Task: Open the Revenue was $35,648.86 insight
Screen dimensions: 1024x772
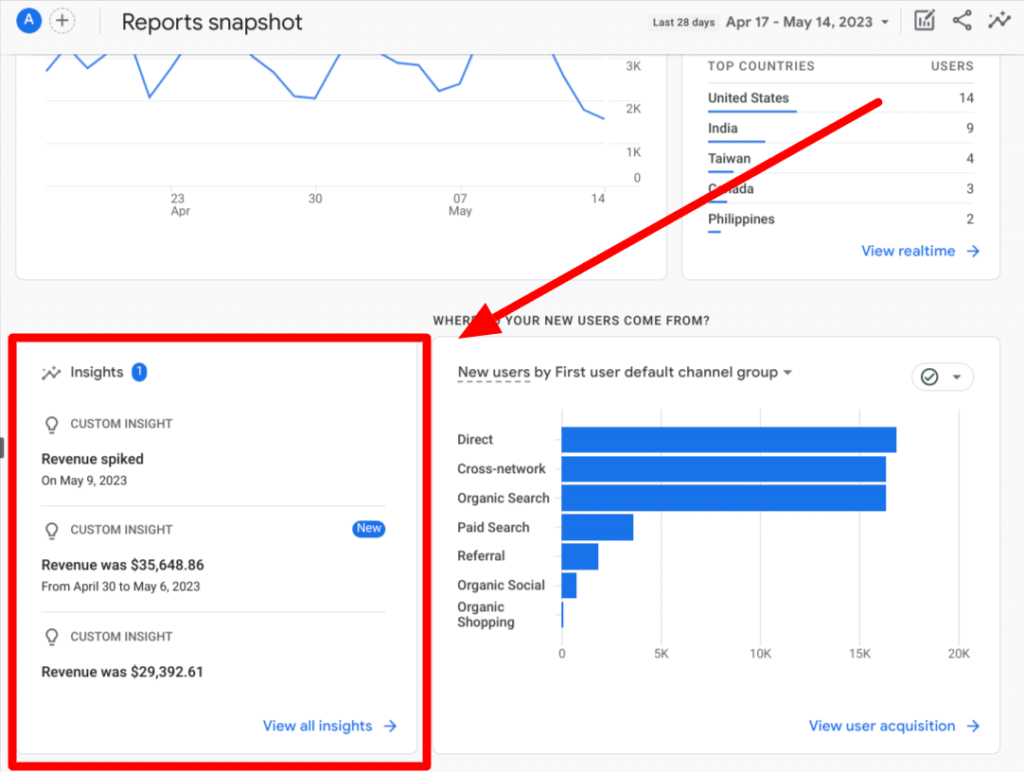Action: [x=122, y=565]
